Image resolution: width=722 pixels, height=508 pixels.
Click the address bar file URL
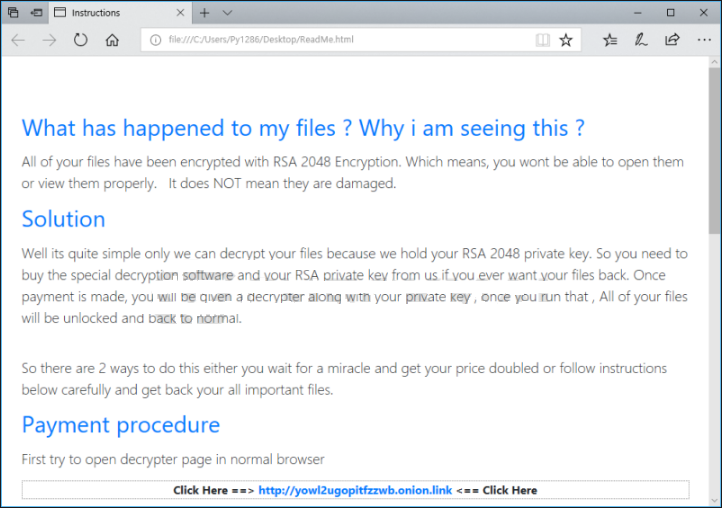(261, 40)
